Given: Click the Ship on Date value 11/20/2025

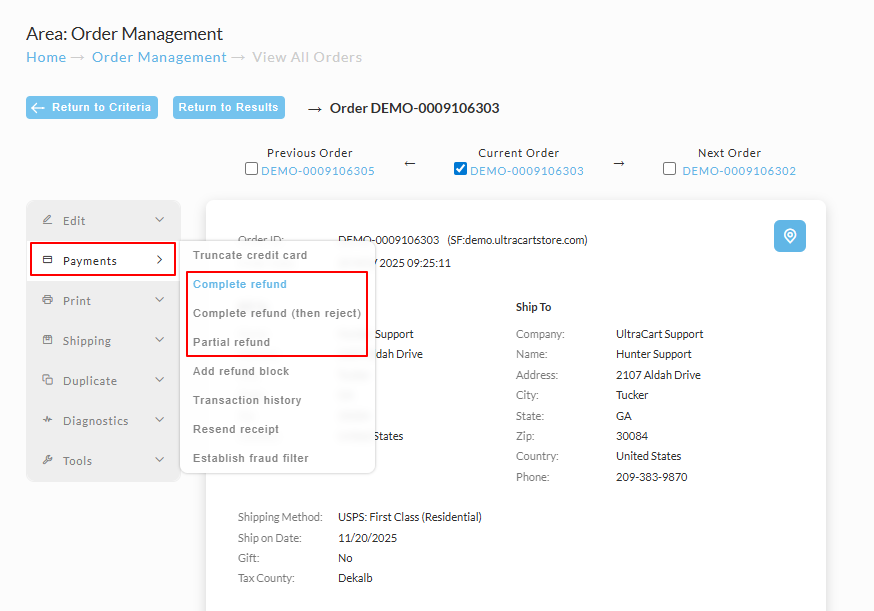Looking at the screenshot, I should point(367,538).
